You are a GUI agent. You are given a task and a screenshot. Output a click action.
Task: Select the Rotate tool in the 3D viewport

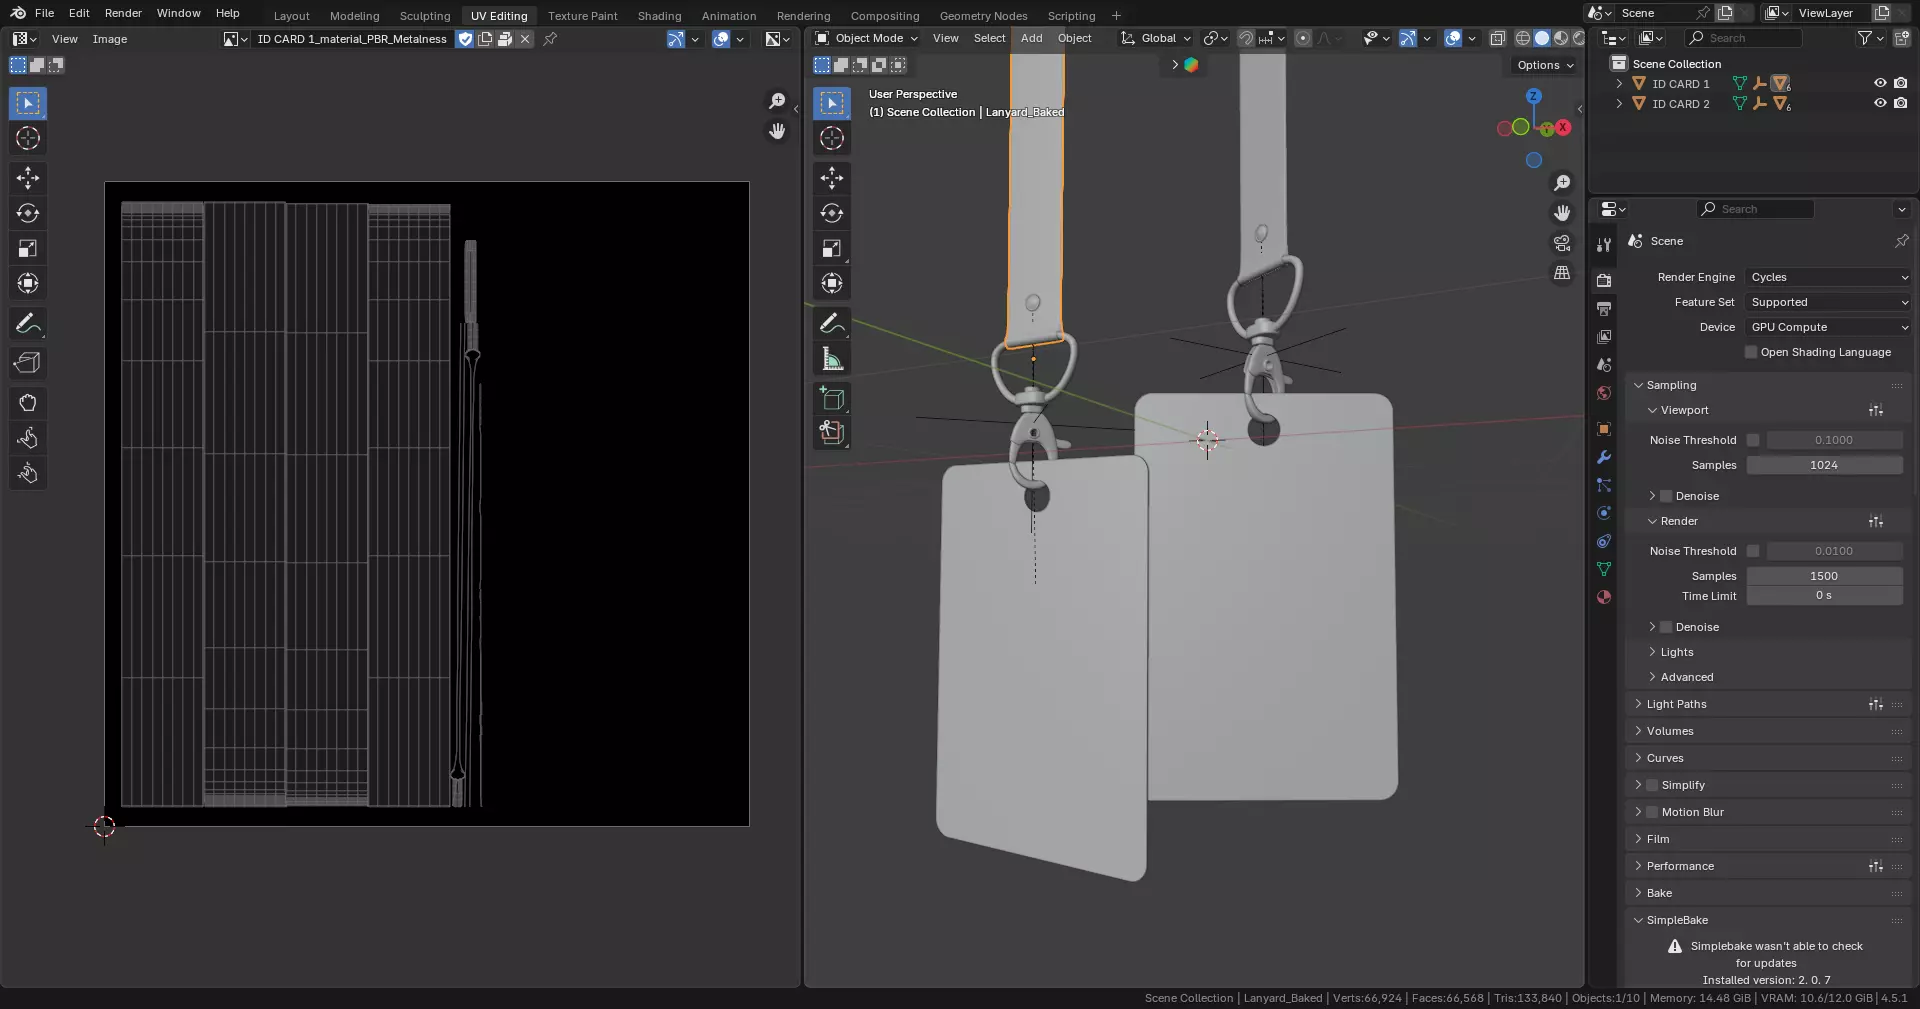[x=832, y=213]
